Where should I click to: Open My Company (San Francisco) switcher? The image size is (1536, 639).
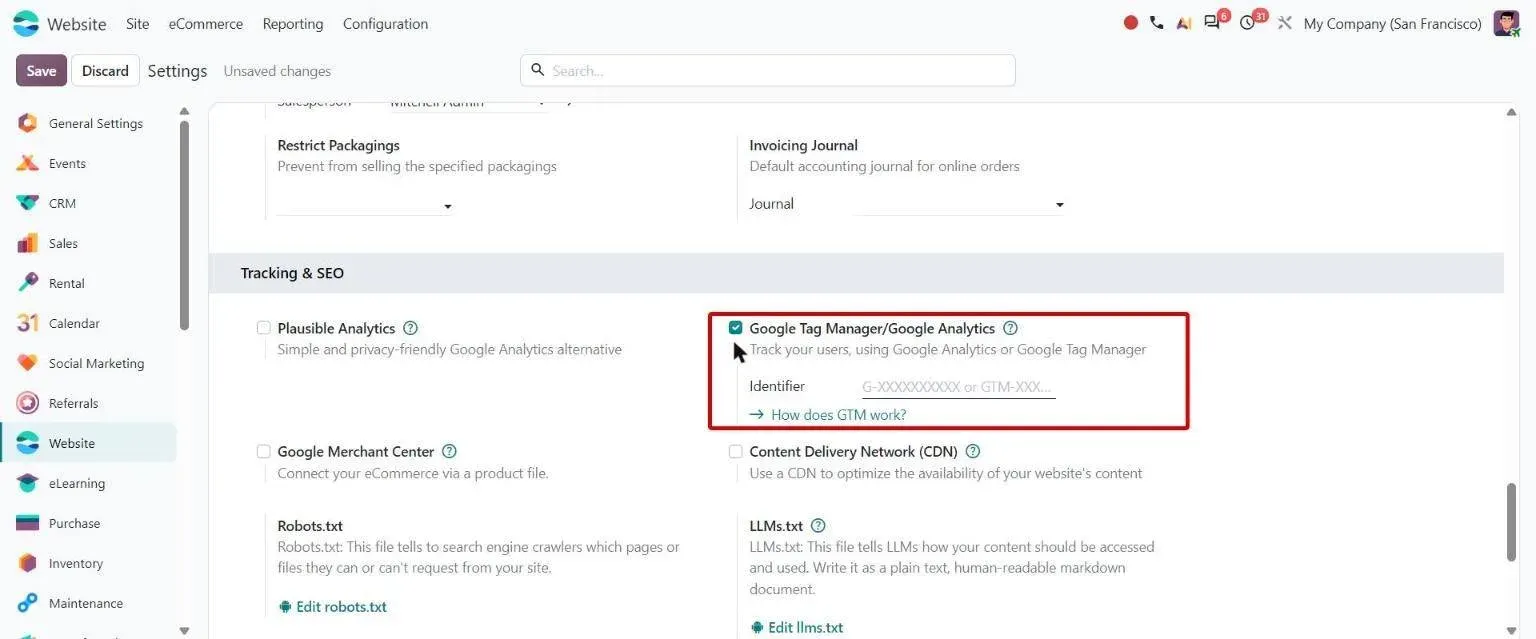coord(1392,23)
